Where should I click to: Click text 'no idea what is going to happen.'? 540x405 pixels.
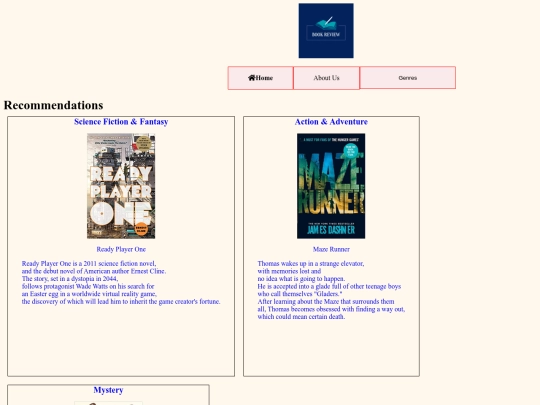click(x=301, y=279)
